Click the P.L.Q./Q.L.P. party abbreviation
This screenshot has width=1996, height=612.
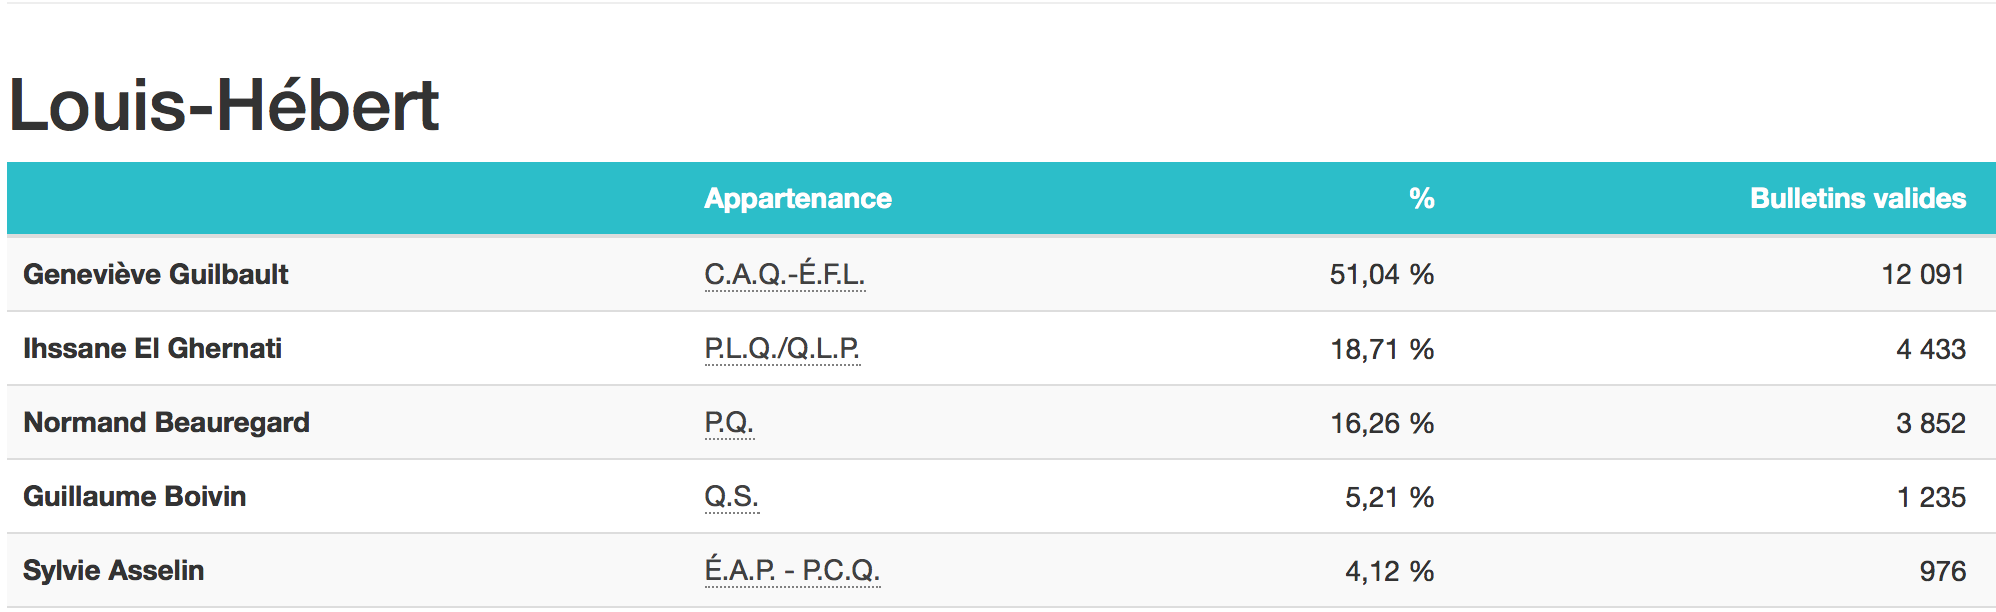coord(782,348)
